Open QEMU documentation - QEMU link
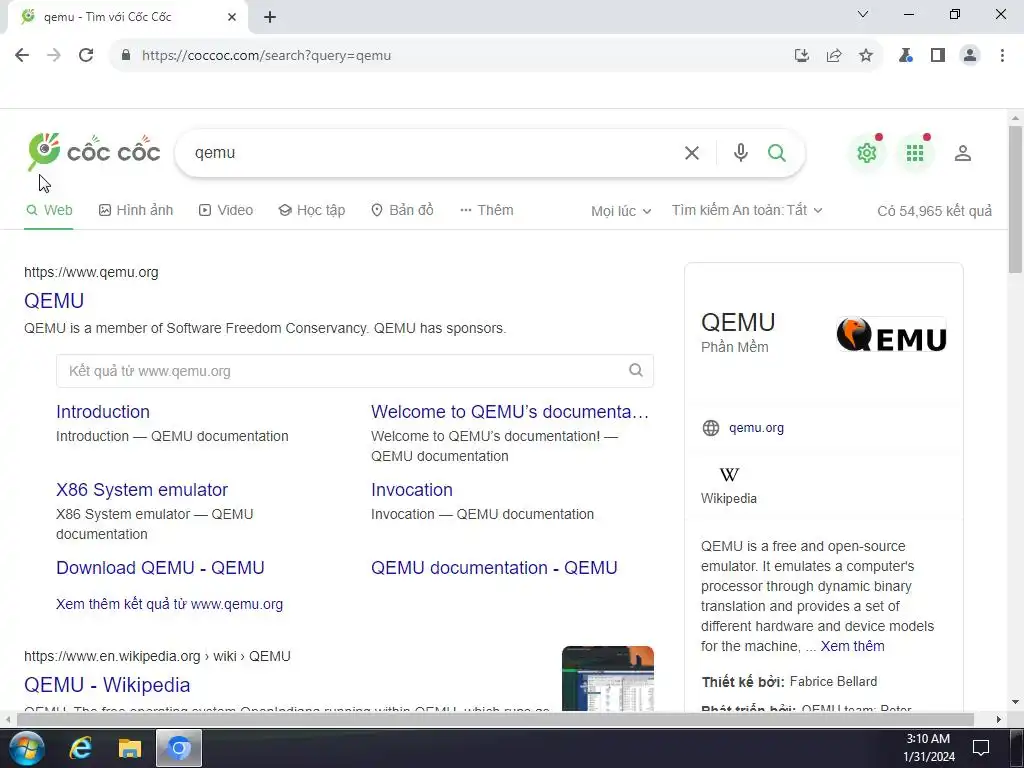The width and height of the screenshot is (1024, 768). coord(494,568)
